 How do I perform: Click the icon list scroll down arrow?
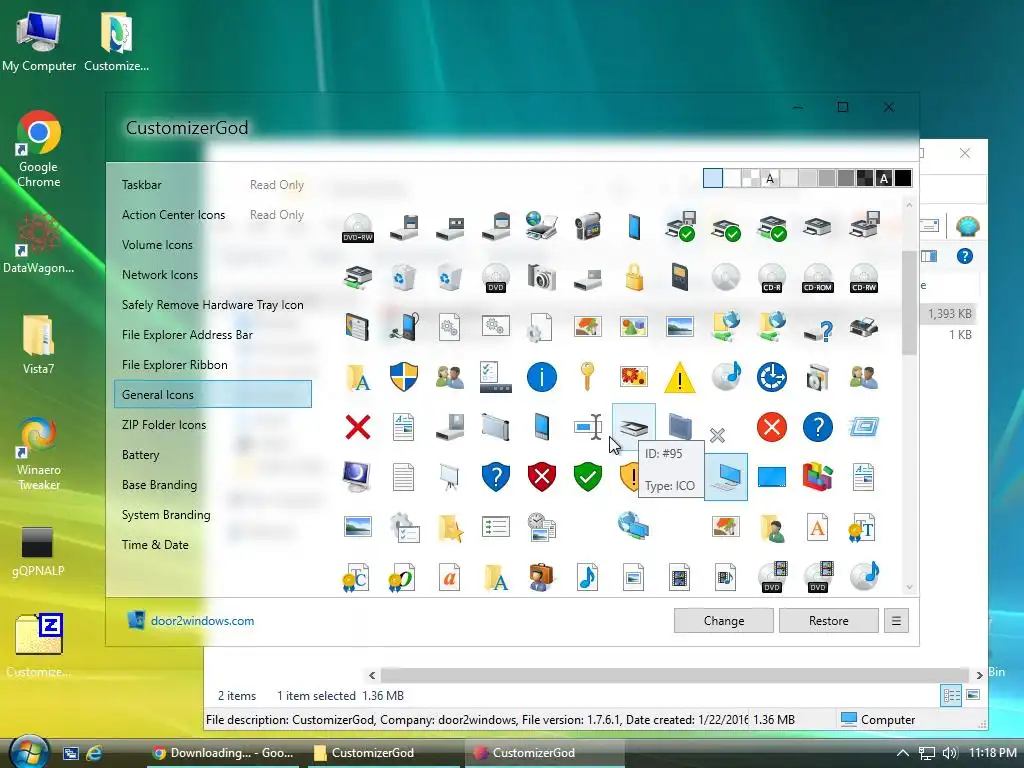(x=908, y=587)
